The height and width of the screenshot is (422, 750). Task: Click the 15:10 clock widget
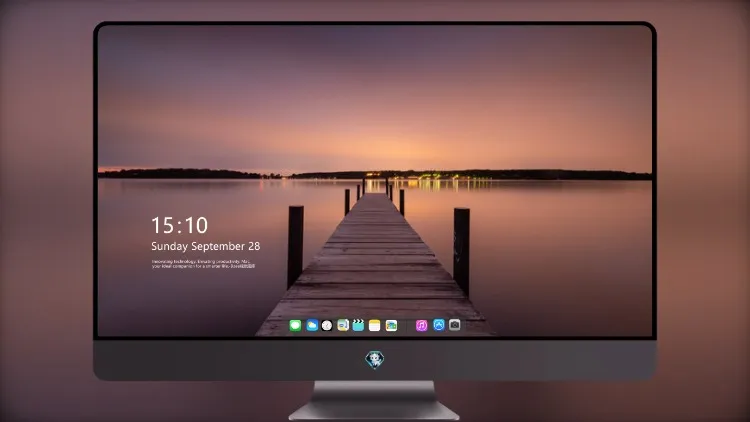[x=179, y=225]
